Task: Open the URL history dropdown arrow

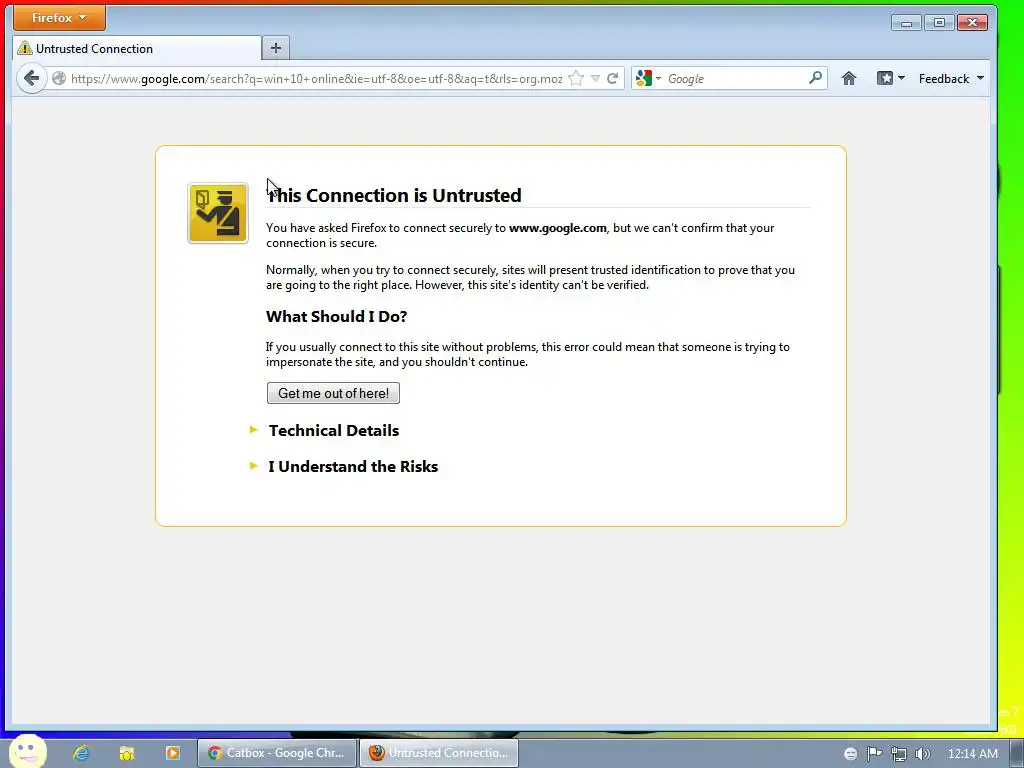Action: pos(595,78)
